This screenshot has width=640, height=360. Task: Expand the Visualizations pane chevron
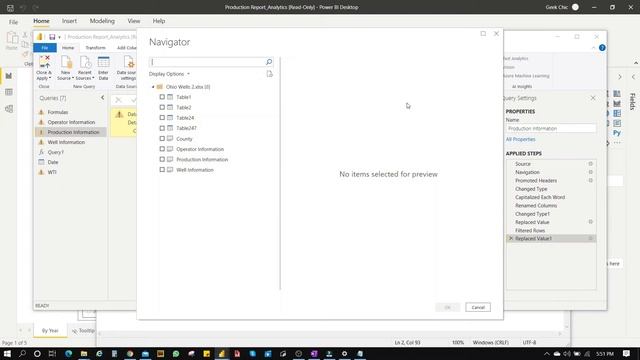[620, 77]
